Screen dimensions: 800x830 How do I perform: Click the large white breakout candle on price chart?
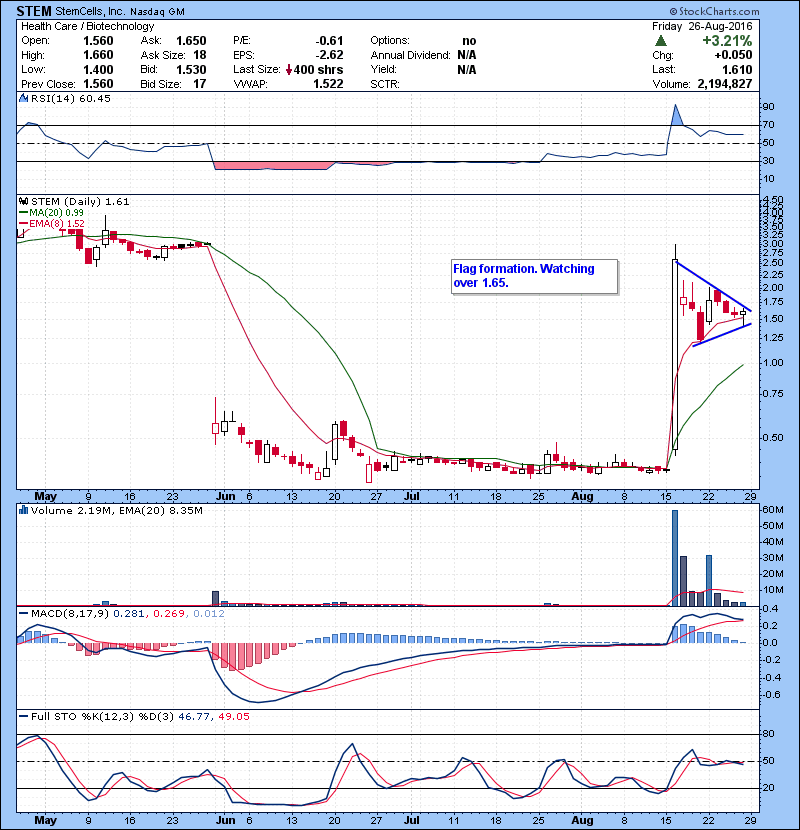675,355
